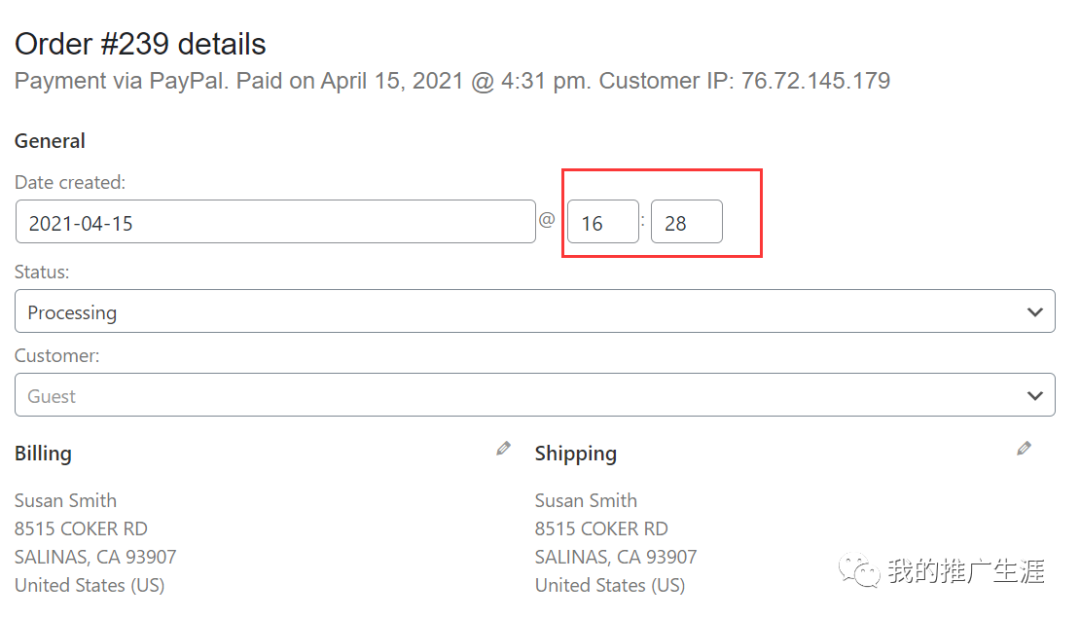Click the hour field showing 16
Viewport: 1080px width, 619px height.
(x=602, y=222)
